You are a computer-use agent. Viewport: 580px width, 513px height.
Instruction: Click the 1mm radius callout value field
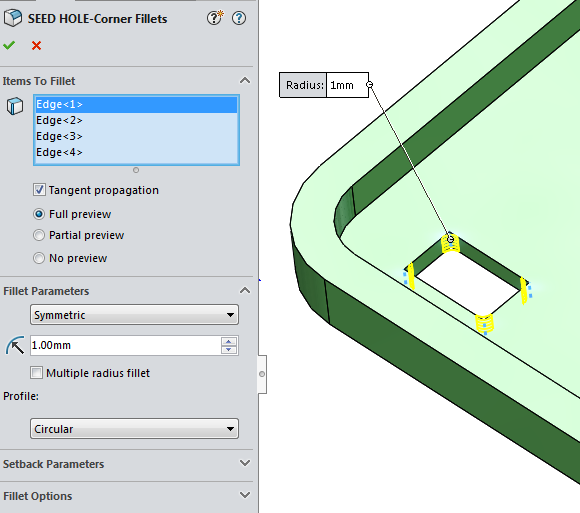347,85
